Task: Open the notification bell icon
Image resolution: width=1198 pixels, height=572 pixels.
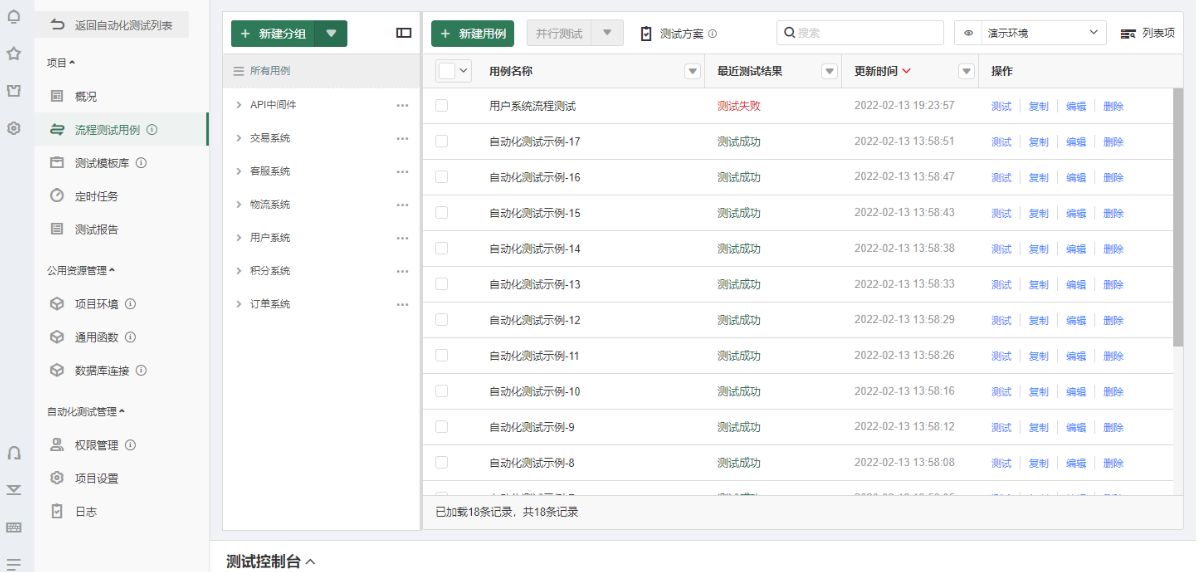Action: (x=14, y=17)
